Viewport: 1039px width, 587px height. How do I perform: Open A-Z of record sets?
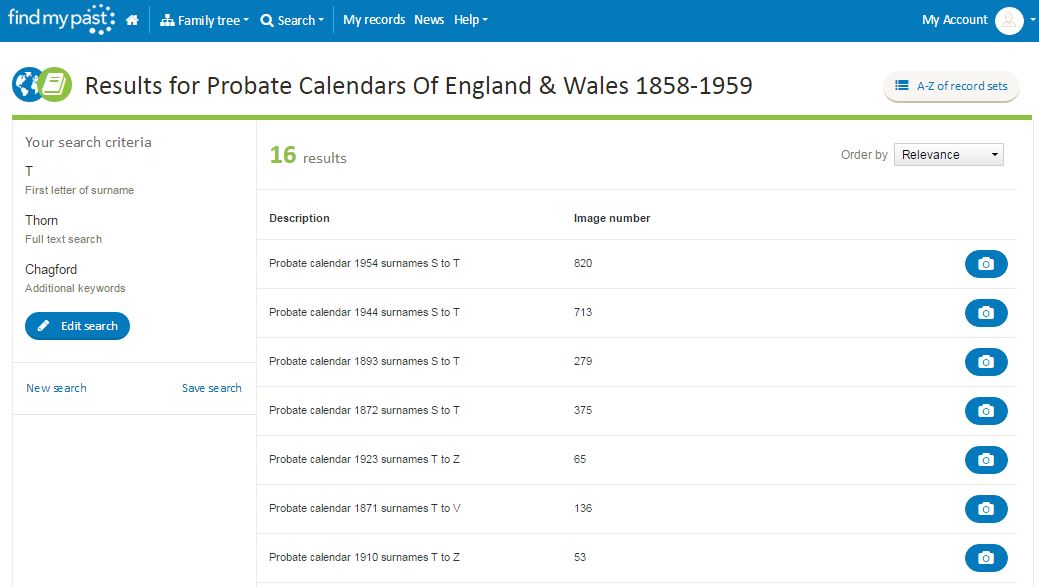[951, 87]
